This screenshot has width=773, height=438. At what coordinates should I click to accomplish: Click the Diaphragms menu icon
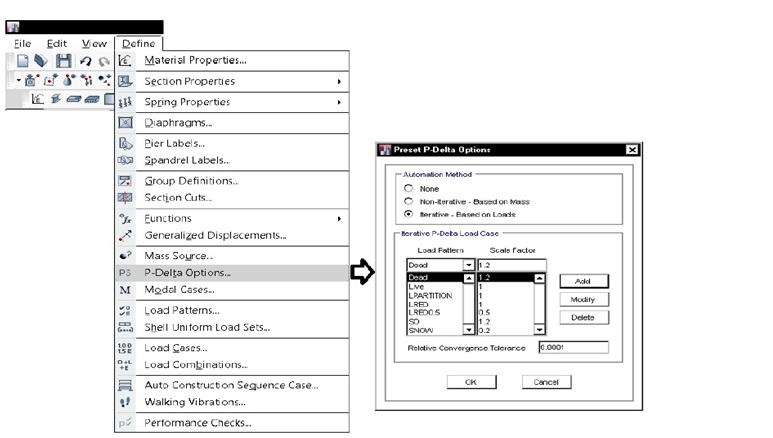125,122
